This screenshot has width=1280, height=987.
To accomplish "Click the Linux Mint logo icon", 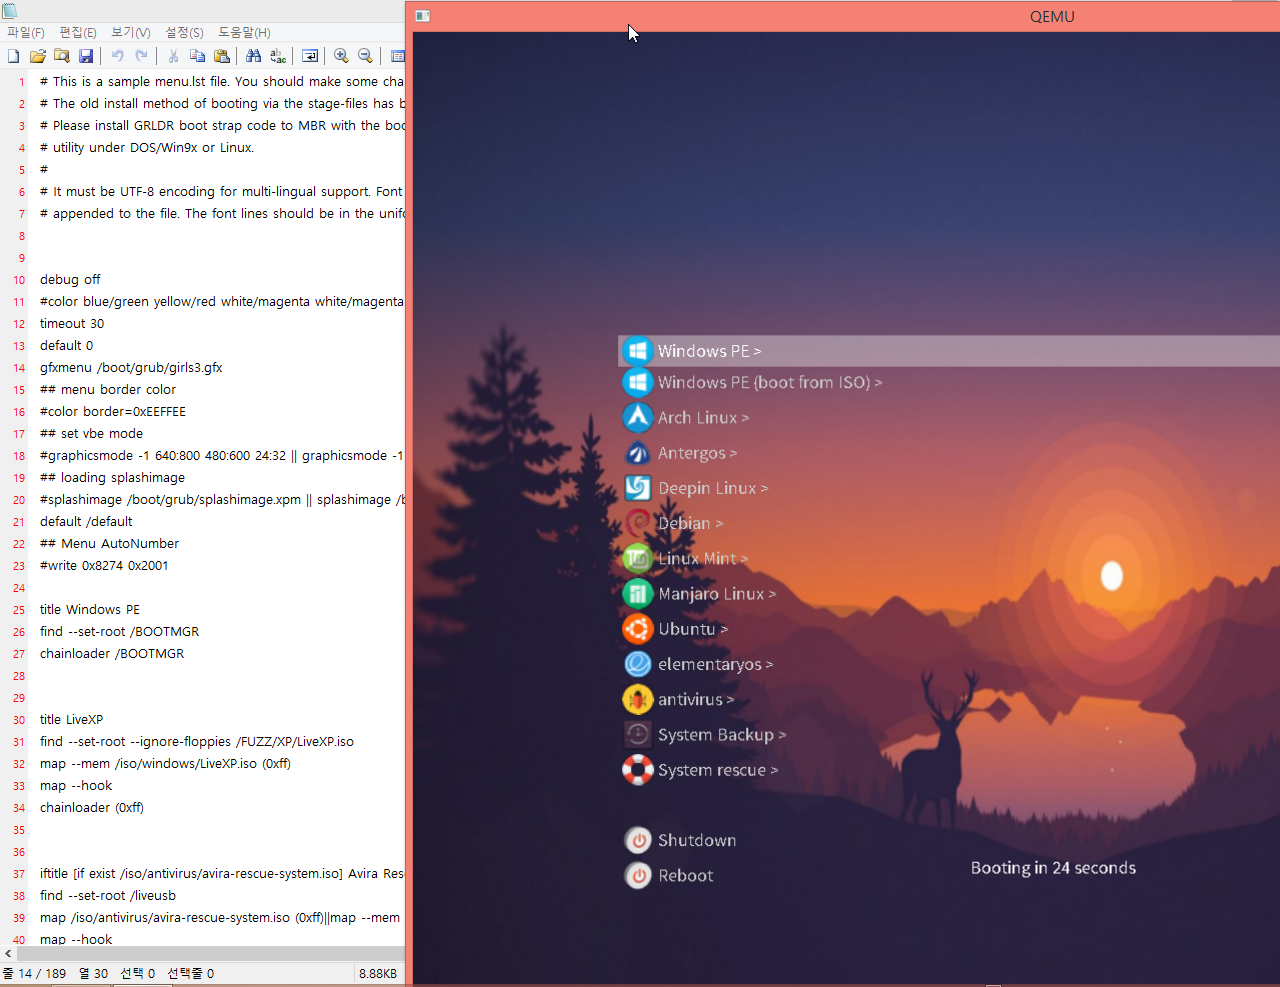I will click(x=638, y=558).
